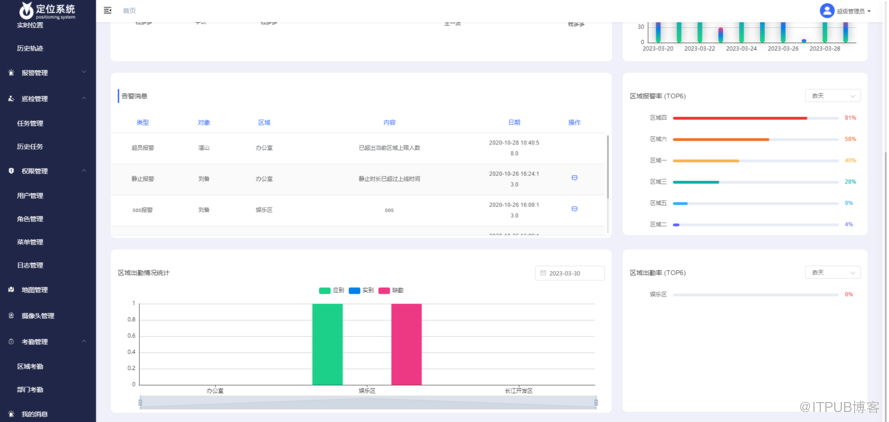Click the 区域五 light-blue progress bar
Viewport: 889px width, 422px height.
pyautogui.click(x=680, y=203)
